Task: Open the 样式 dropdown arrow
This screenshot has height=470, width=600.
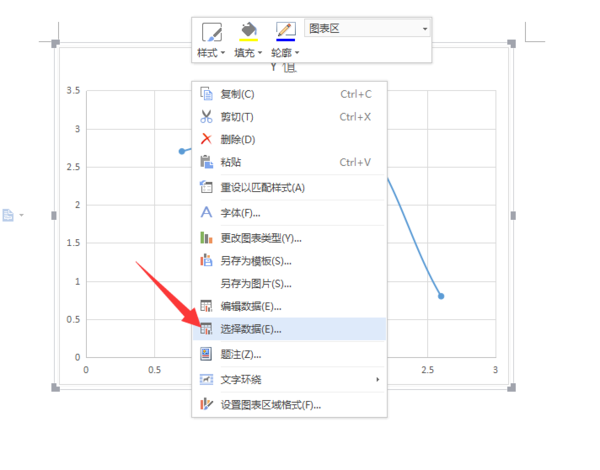Action: [223, 52]
